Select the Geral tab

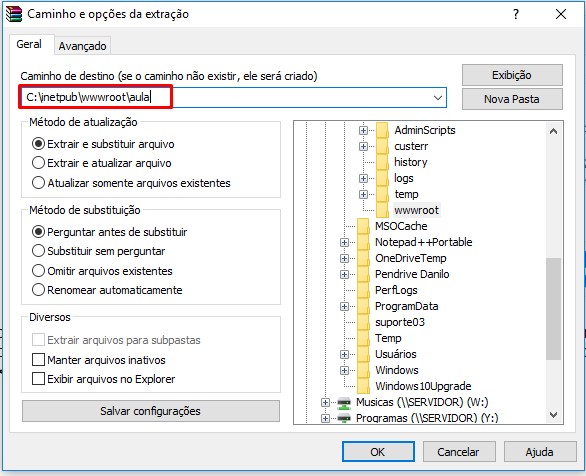pyautogui.click(x=29, y=44)
